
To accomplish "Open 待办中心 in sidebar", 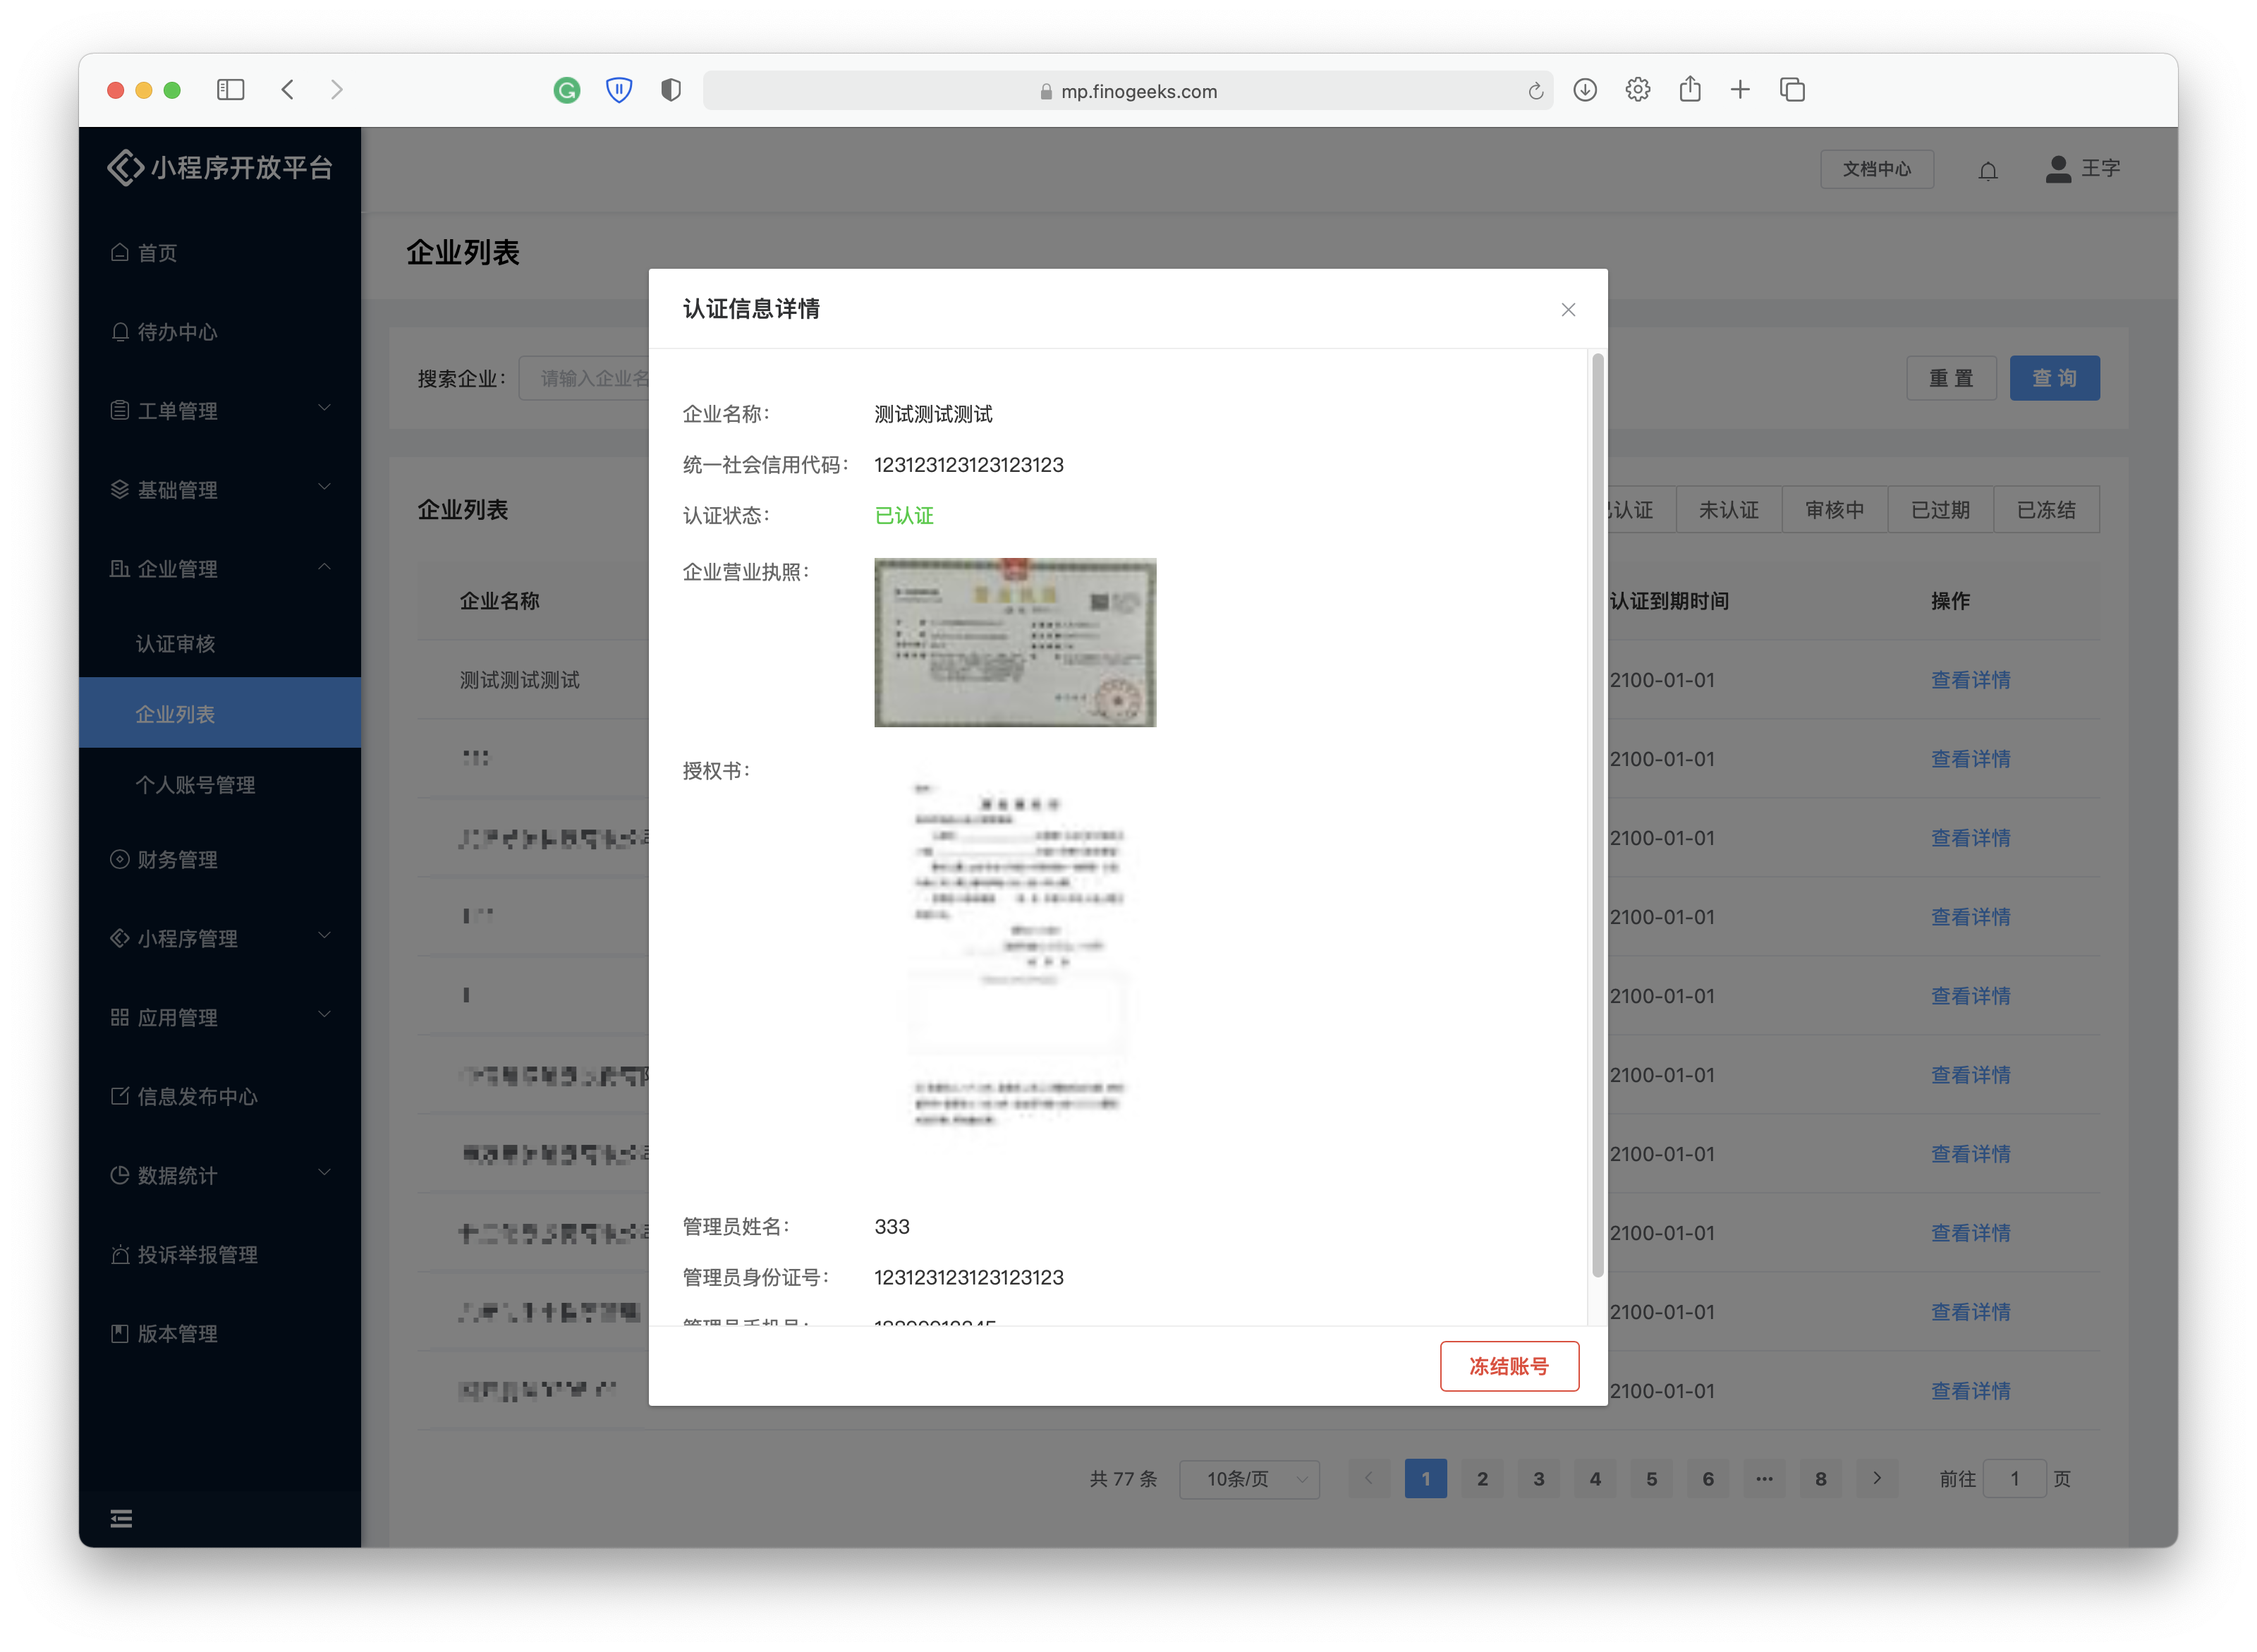I will tap(219, 331).
